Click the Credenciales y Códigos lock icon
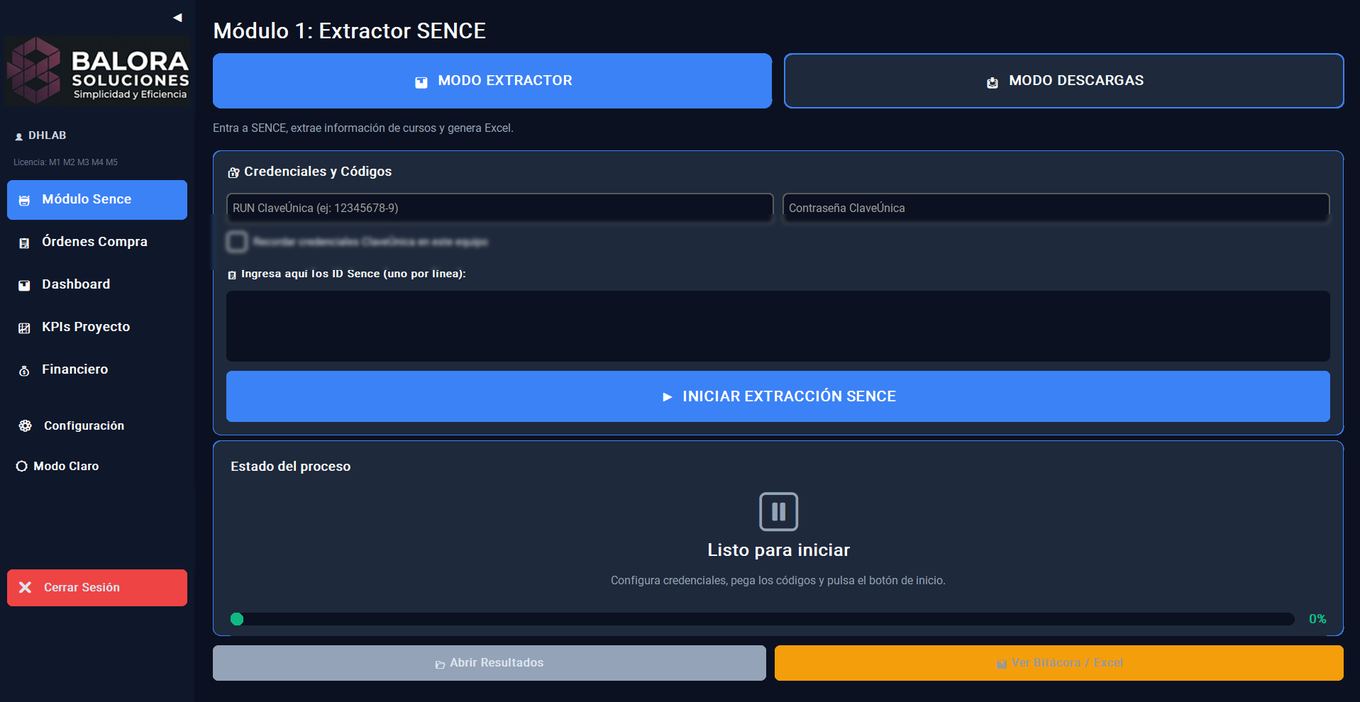1360x702 pixels. [234, 172]
